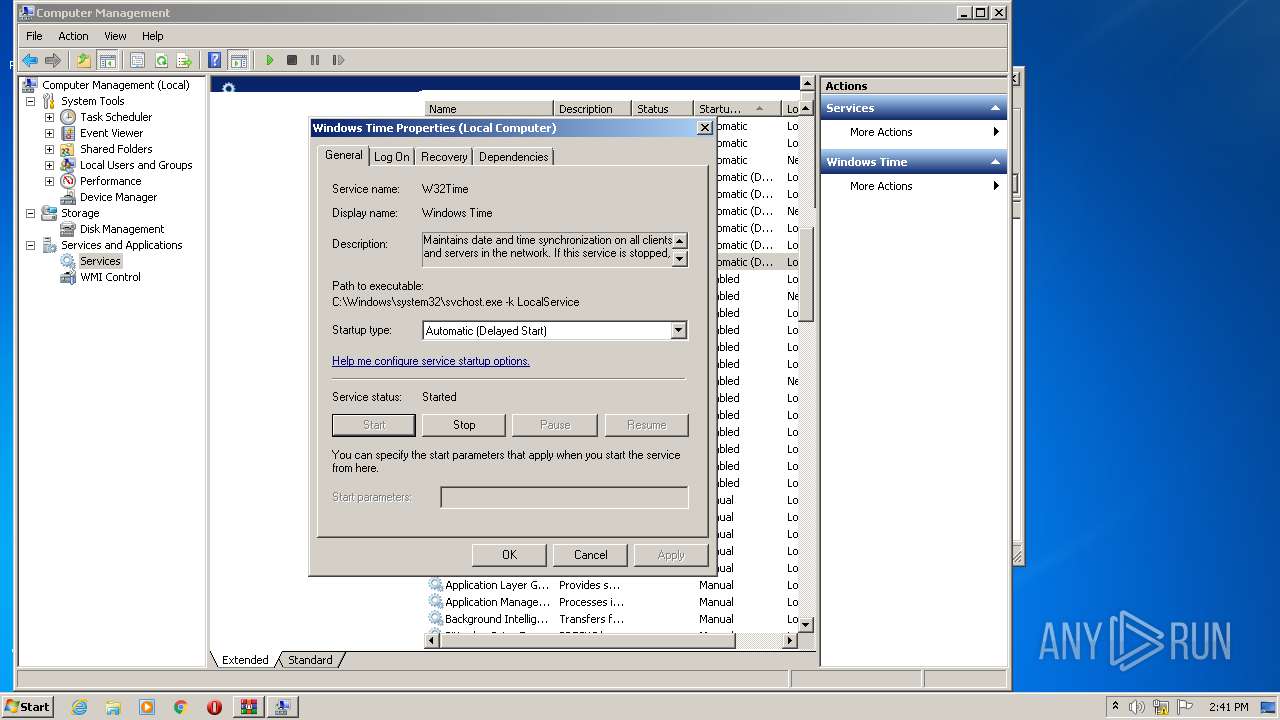
Task: Collapse the Services and Applications node
Action: pos(30,245)
